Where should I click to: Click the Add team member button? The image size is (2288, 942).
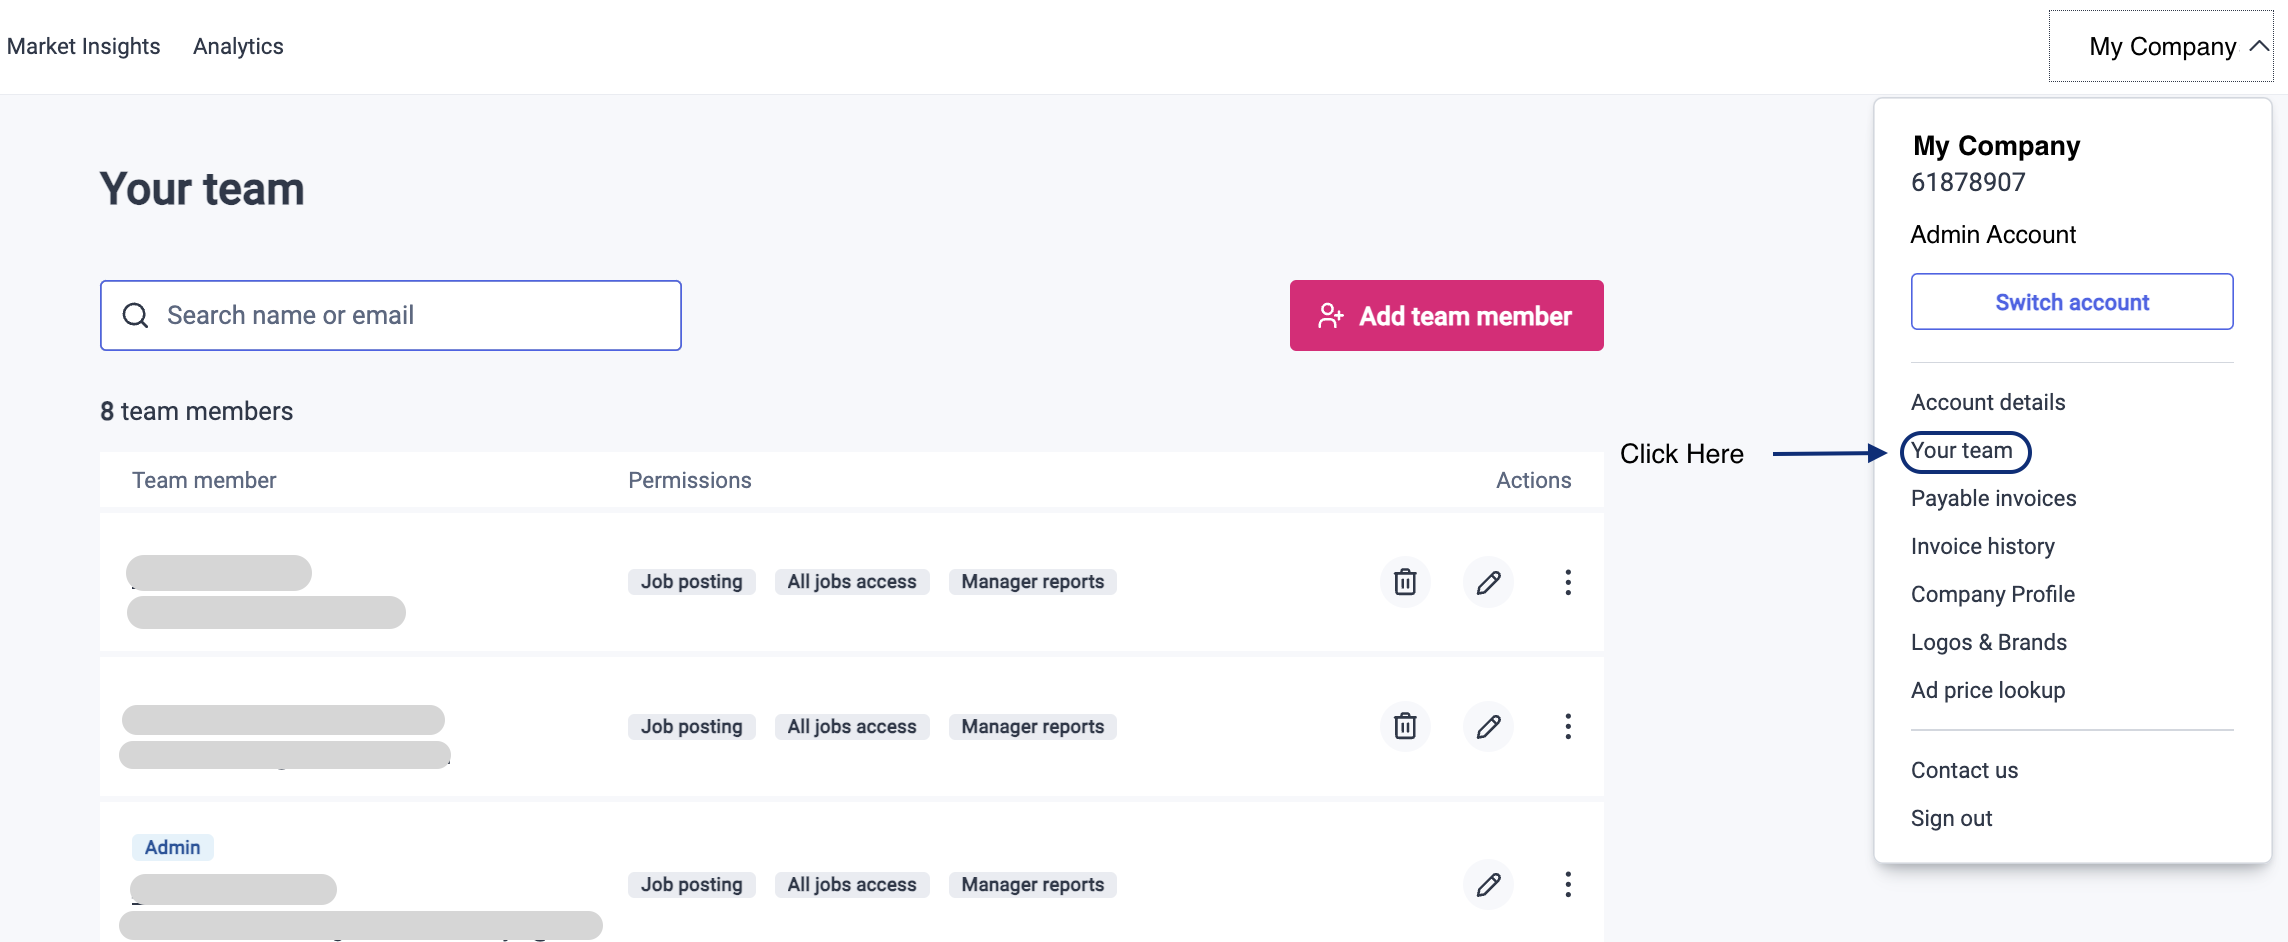1446,316
